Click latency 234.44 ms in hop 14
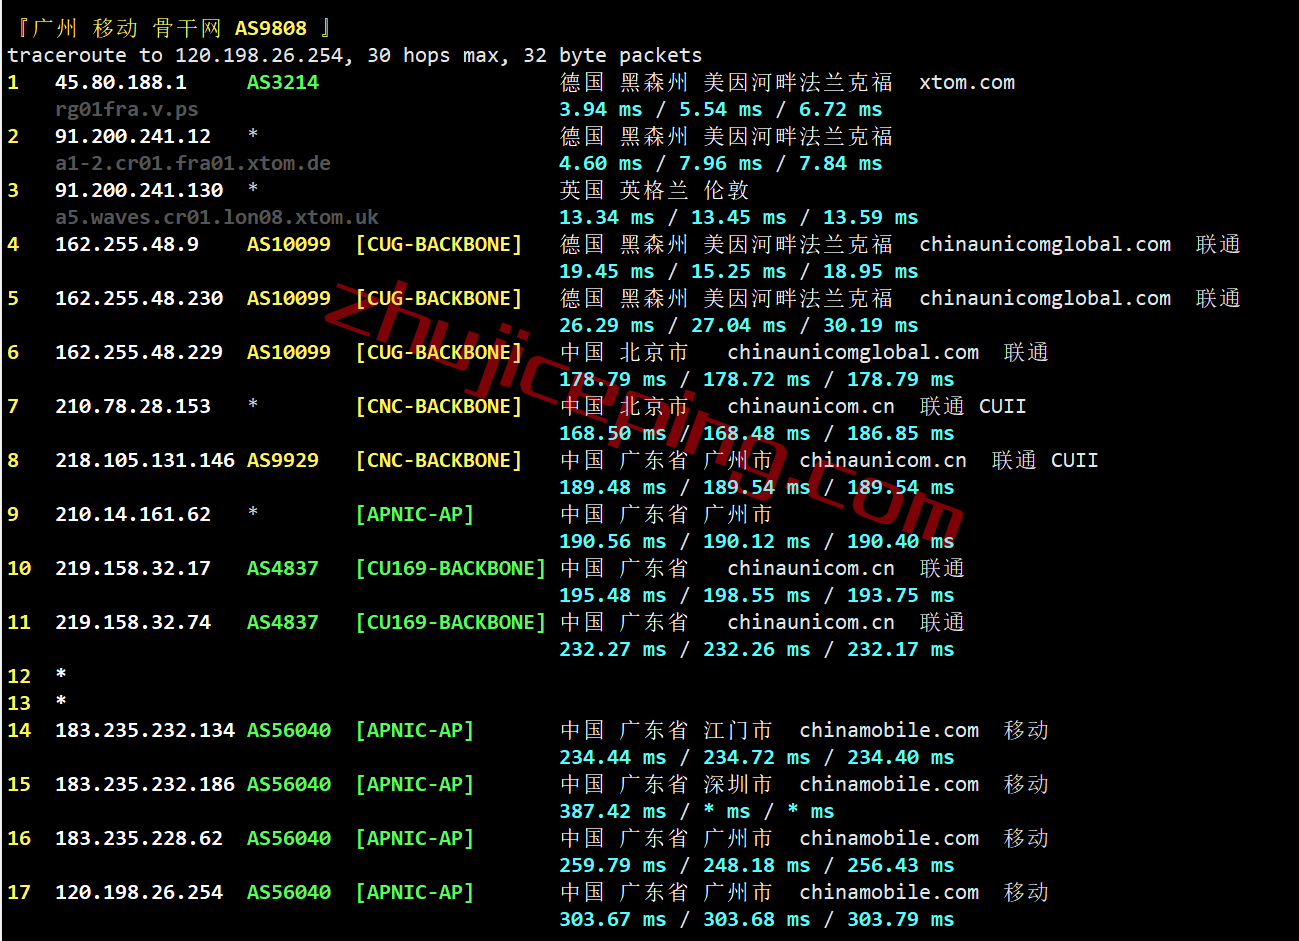Image resolution: width=1299 pixels, height=941 pixels. click(x=613, y=757)
